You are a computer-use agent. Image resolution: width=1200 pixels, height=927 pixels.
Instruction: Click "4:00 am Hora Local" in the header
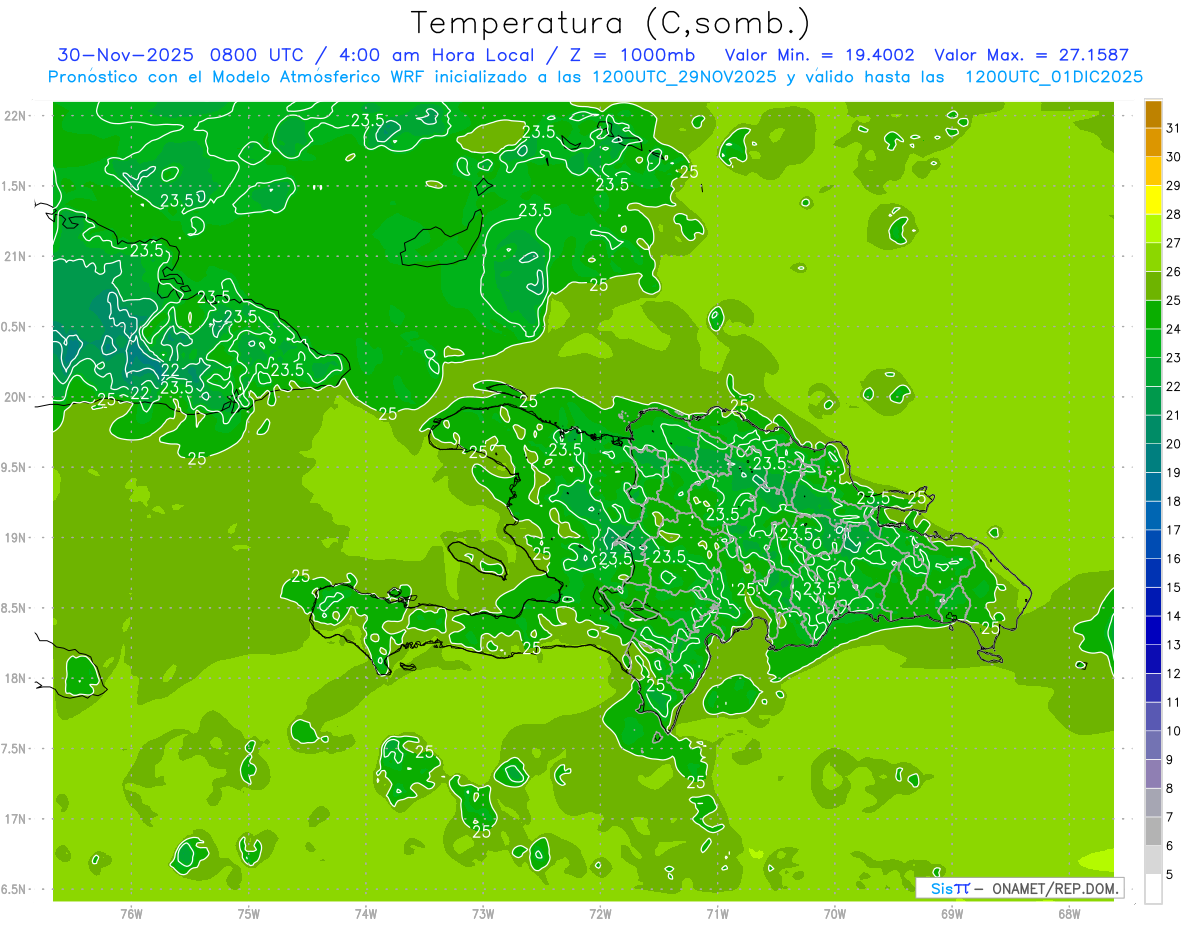(x=435, y=55)
